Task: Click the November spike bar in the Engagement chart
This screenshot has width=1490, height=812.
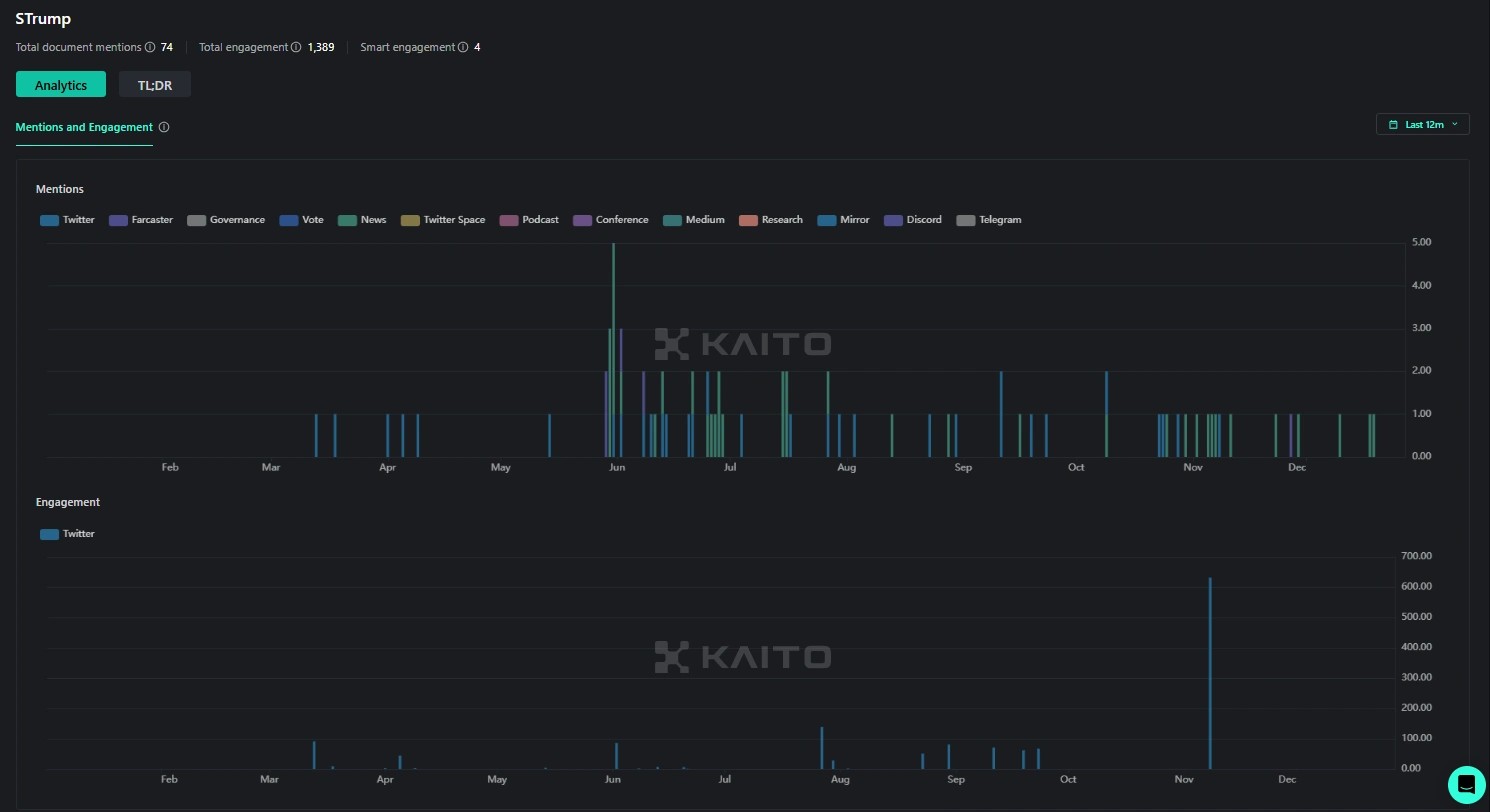Action: click(1210, 673)
